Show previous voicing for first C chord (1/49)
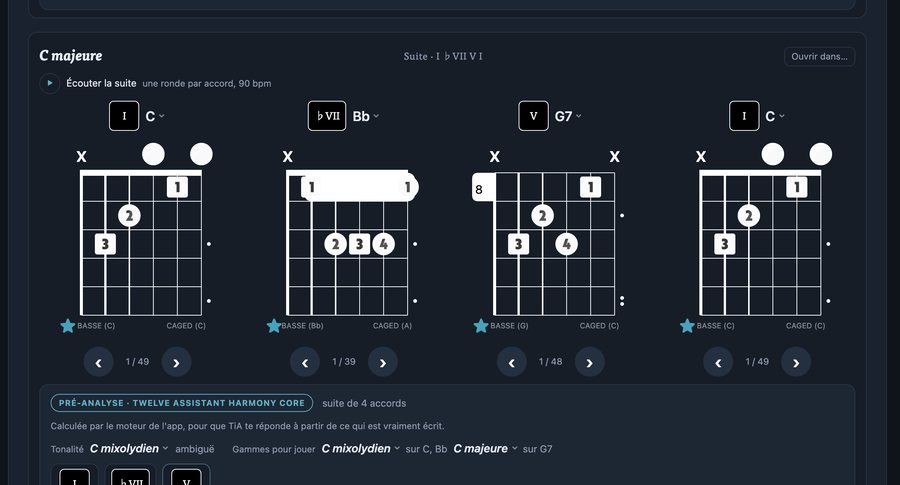 [98, 362]
